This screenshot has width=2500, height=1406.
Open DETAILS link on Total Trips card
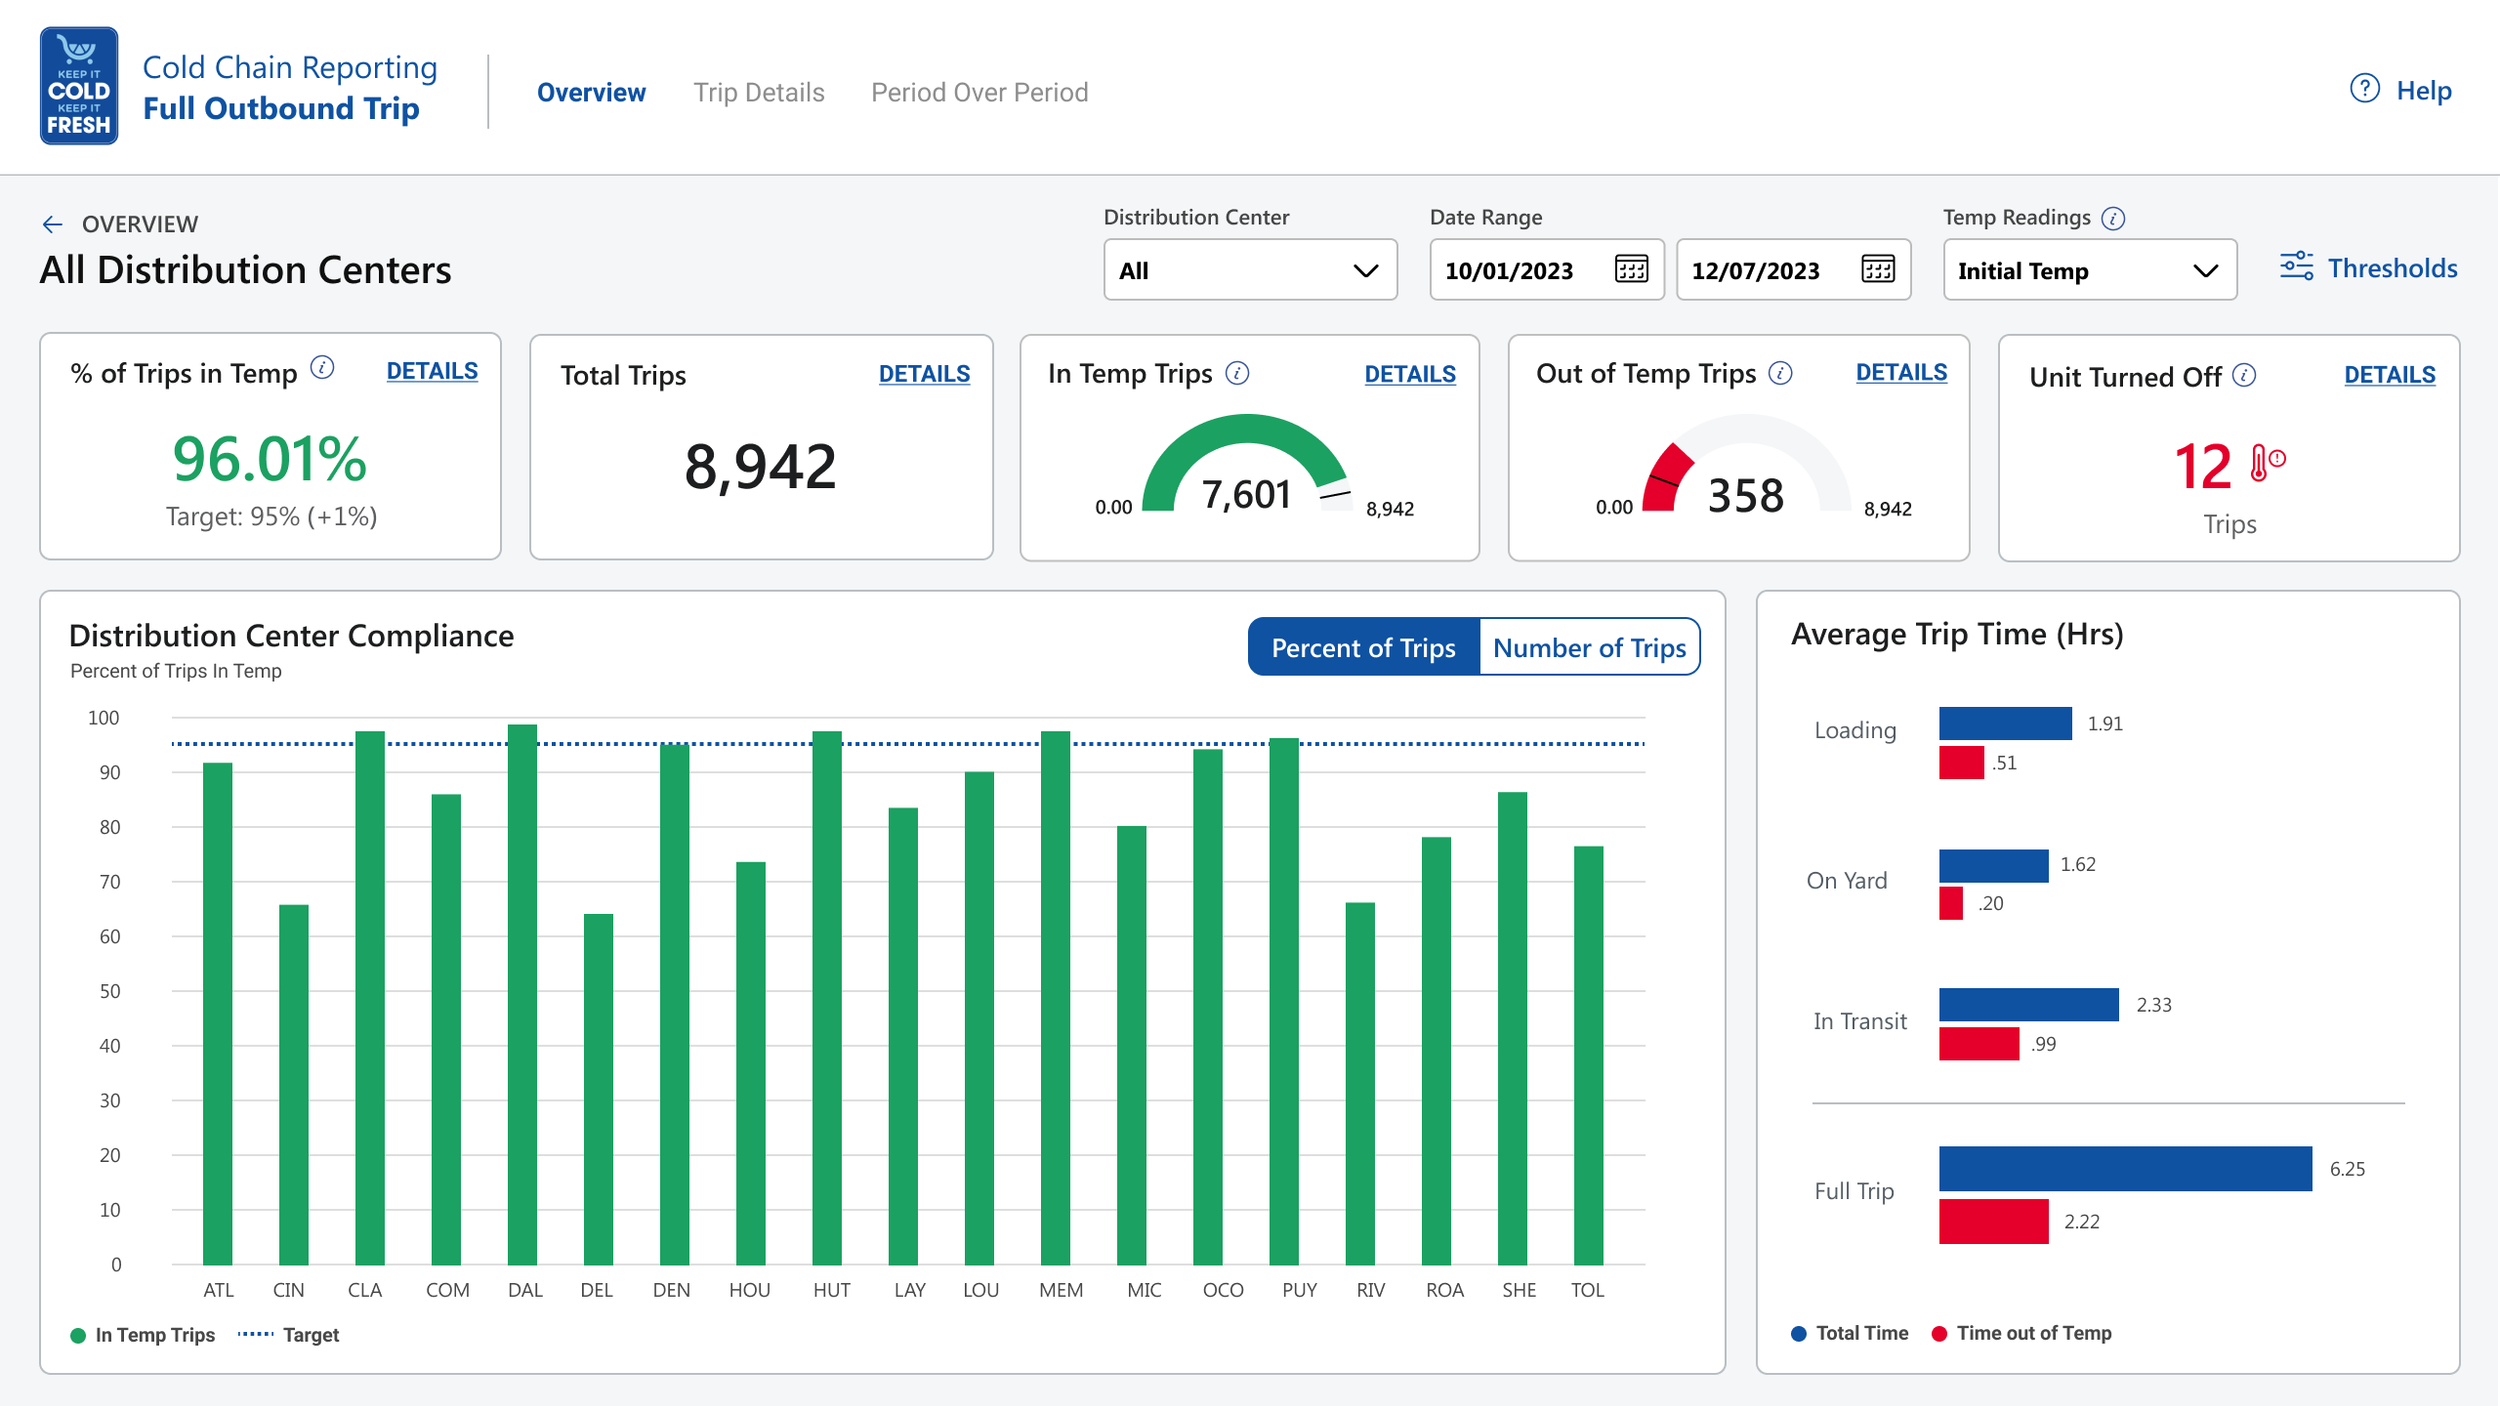924,374
